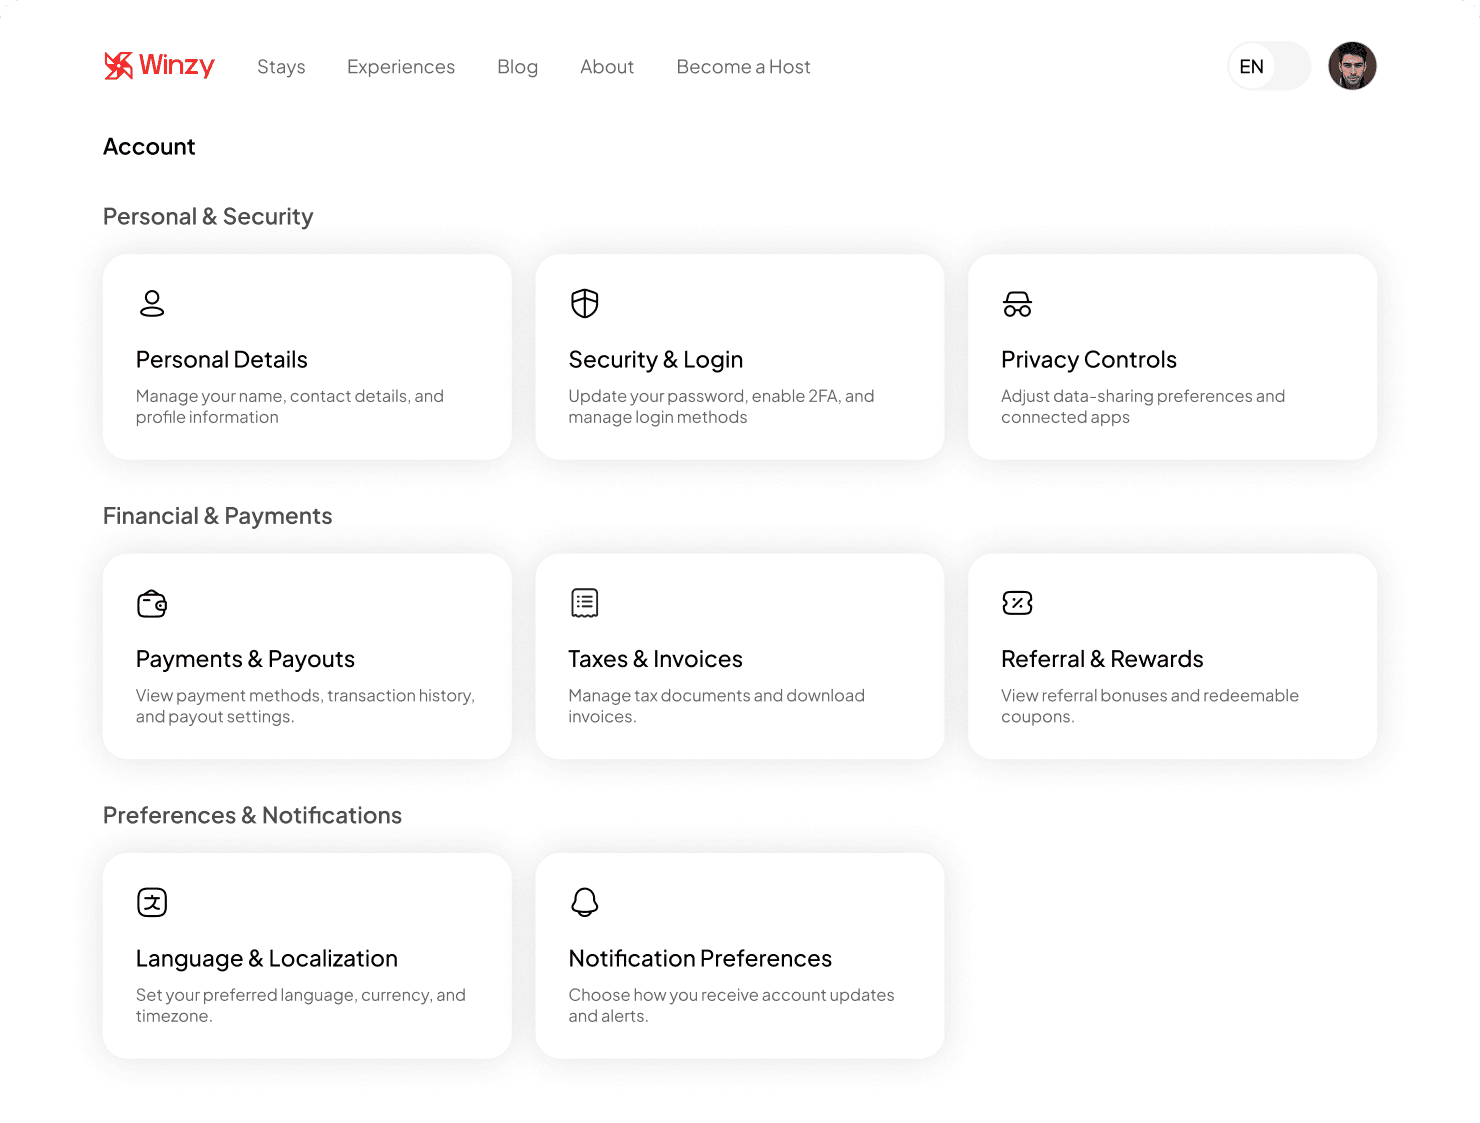The width and height of the screenshot is (1480, 1123).
Task: Open the Stays menu item
Action: click(281, 67)
